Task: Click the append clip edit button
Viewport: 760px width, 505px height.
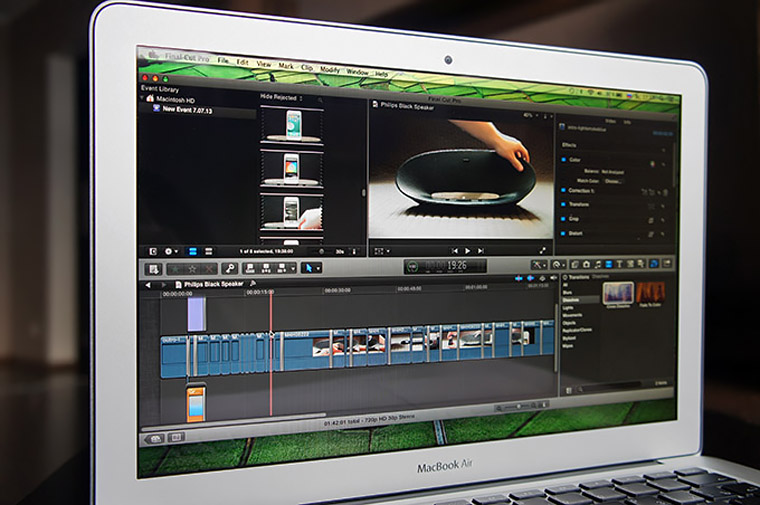Action: point(282,268)
